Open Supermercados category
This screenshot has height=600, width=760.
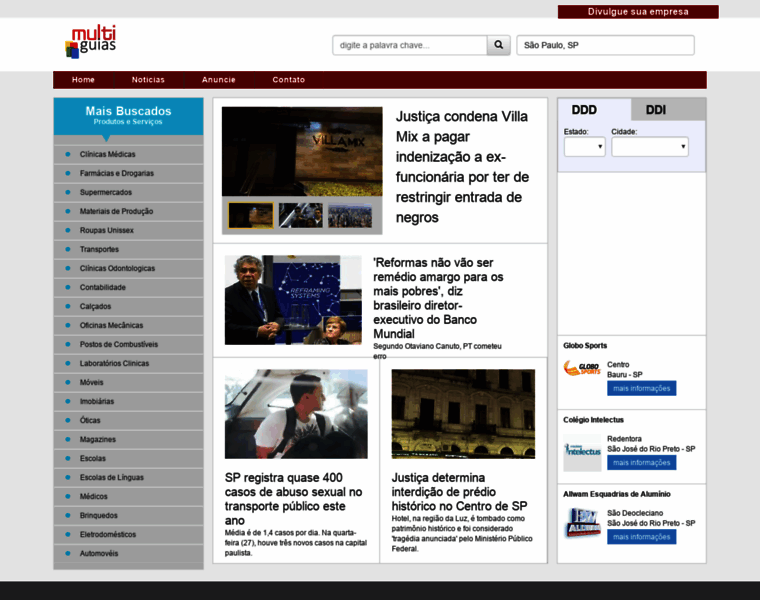click(128, 192)
